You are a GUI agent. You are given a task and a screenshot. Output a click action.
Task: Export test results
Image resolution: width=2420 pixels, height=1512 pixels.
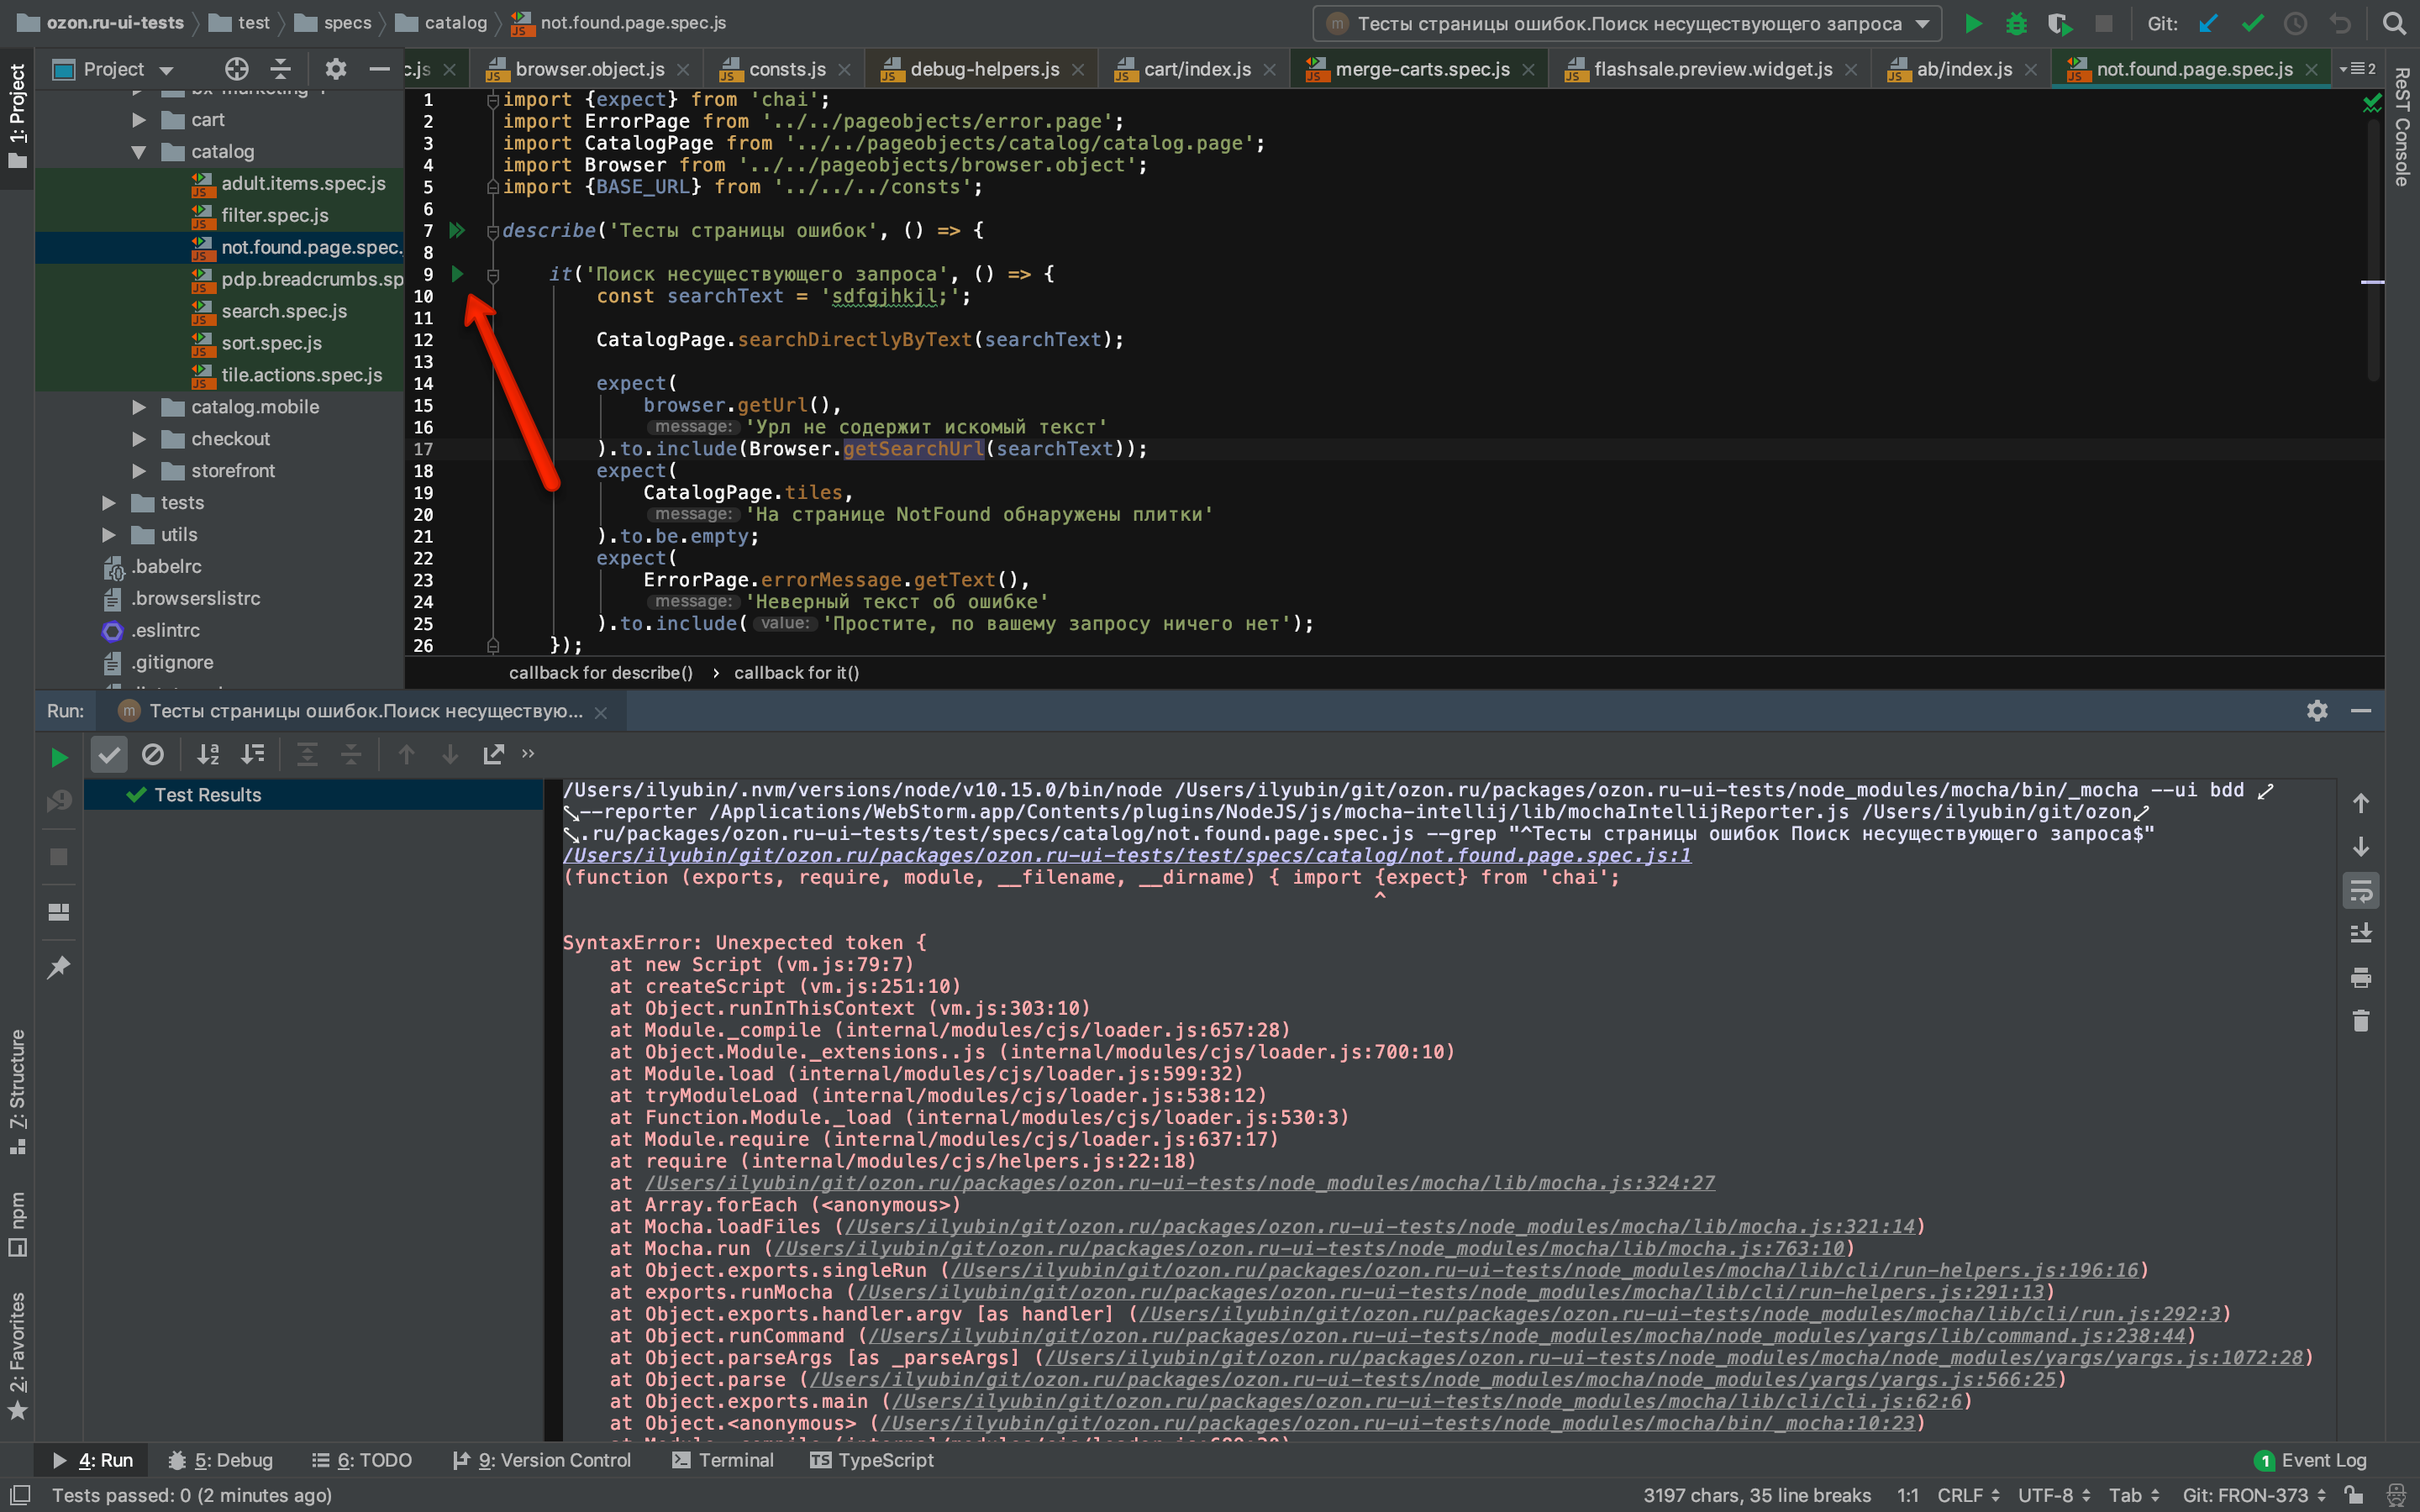493,754
